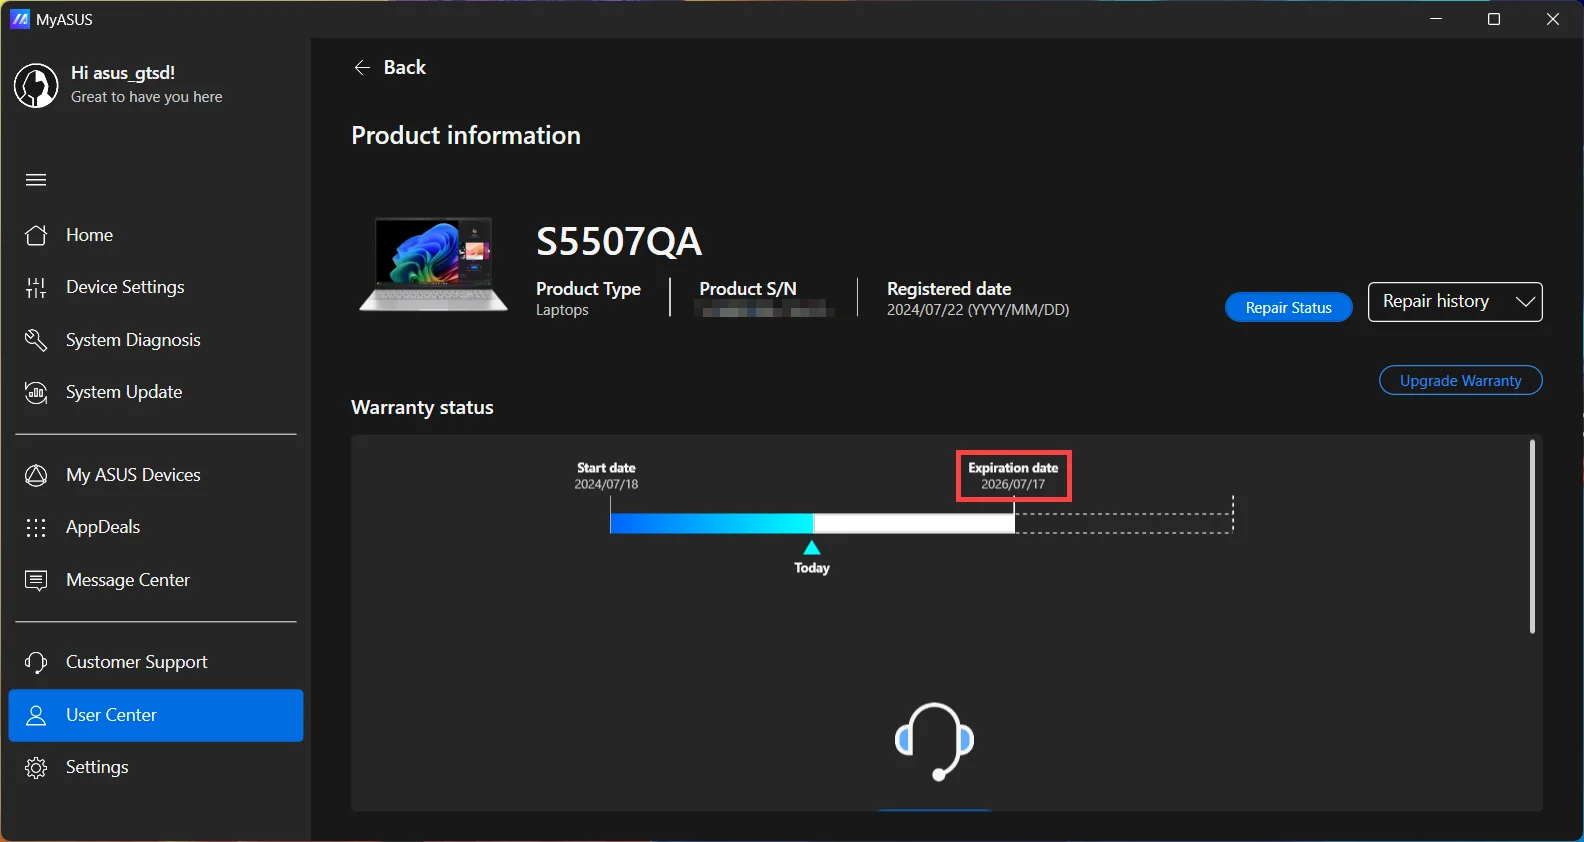1584x842 pixels.
Task: Click the System Update icon
Action: [x=36, y=392]
